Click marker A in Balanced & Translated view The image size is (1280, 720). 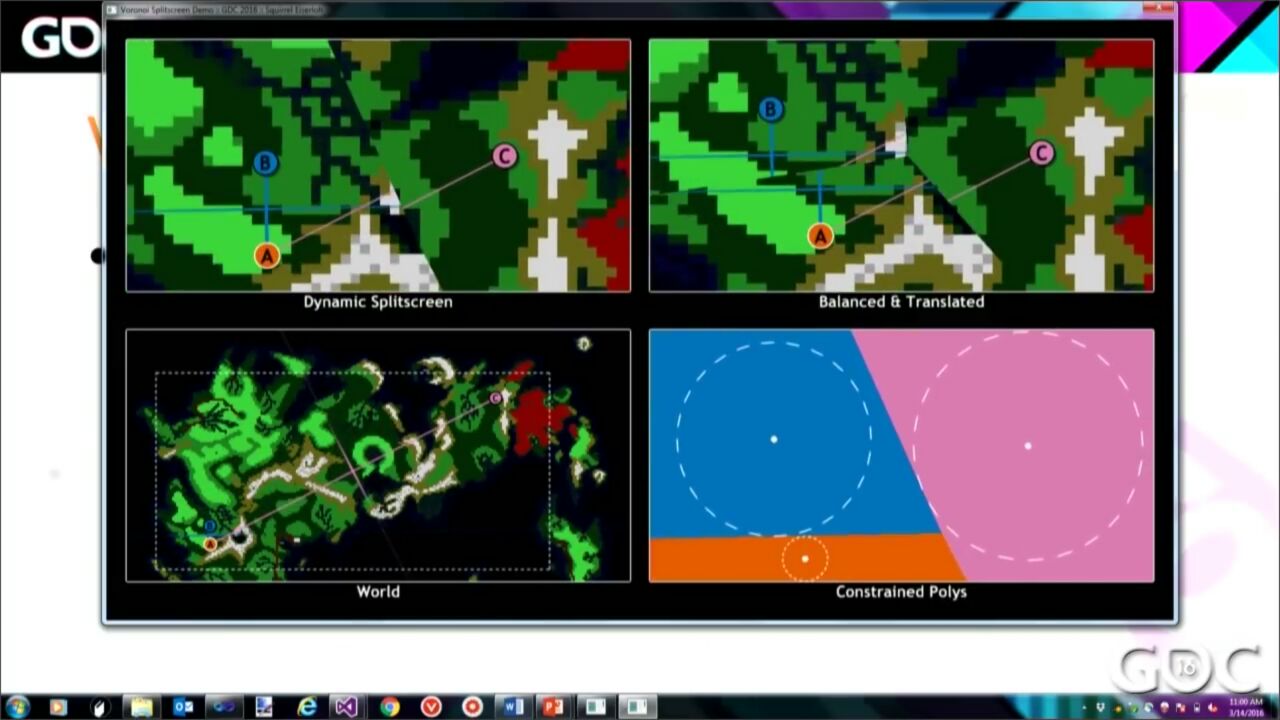point(820,237)
